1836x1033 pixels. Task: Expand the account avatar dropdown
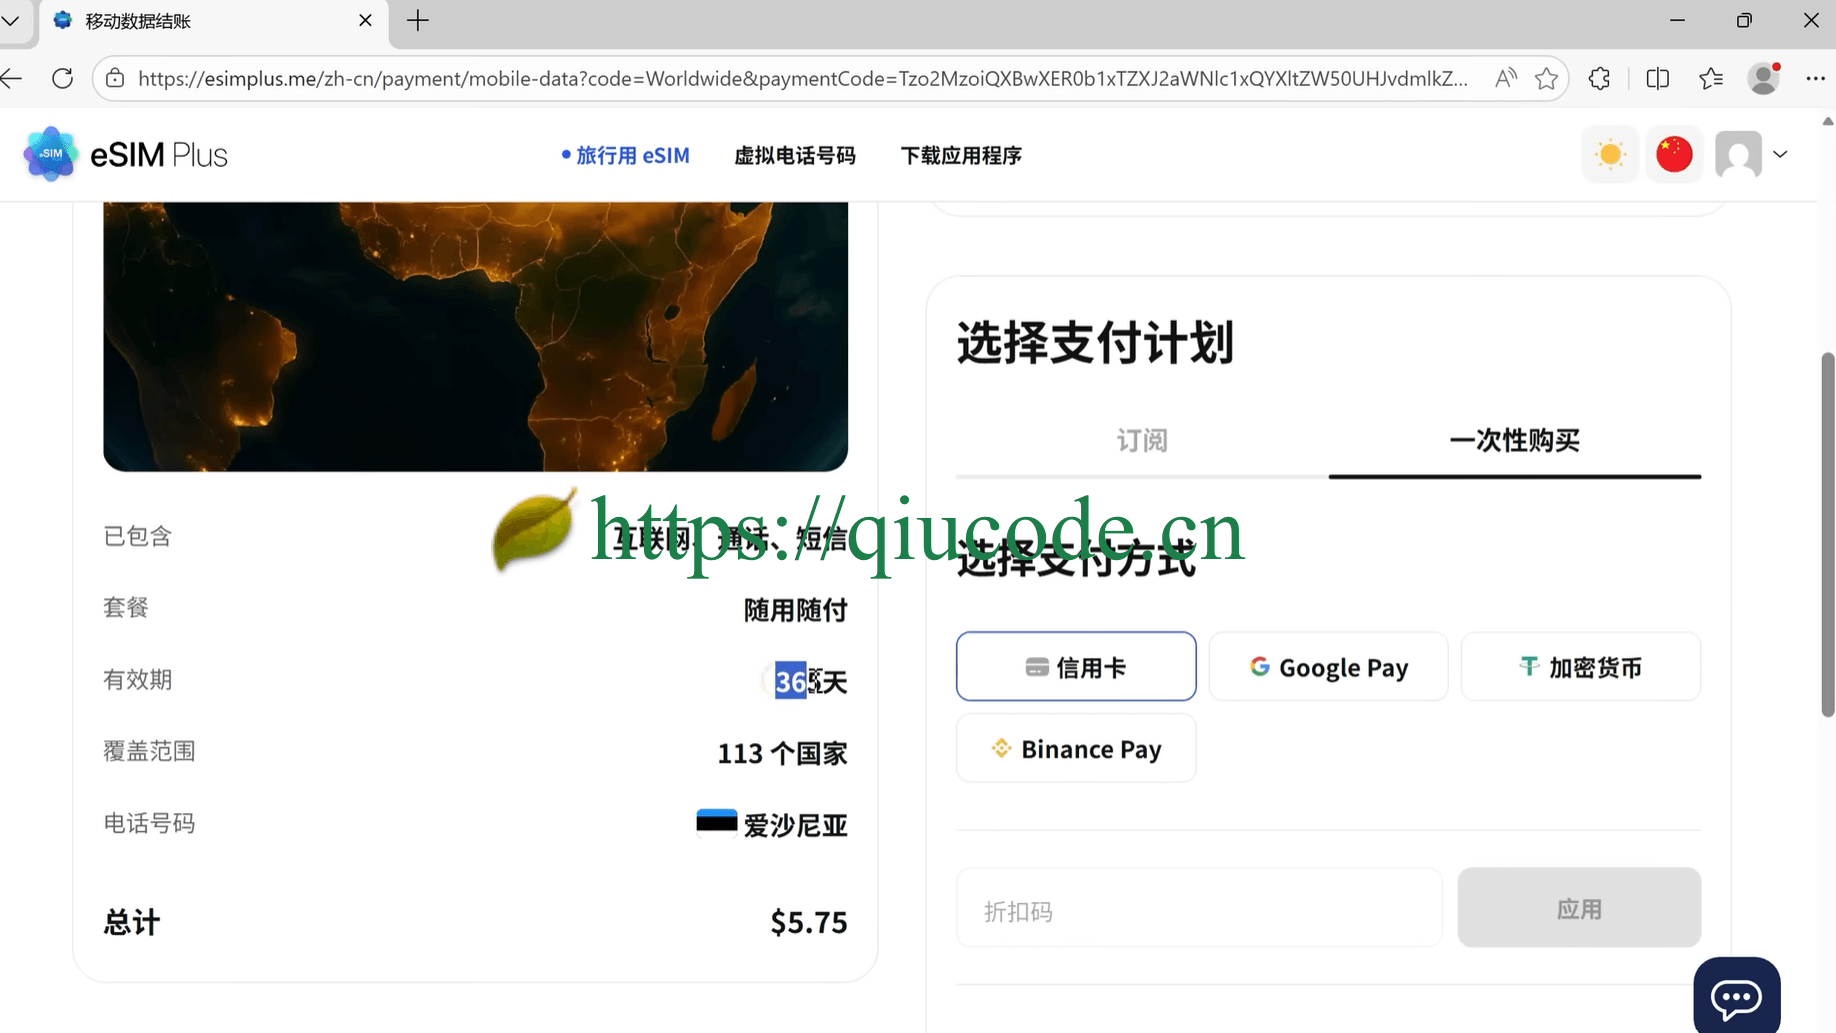(x=1781, y=155)
